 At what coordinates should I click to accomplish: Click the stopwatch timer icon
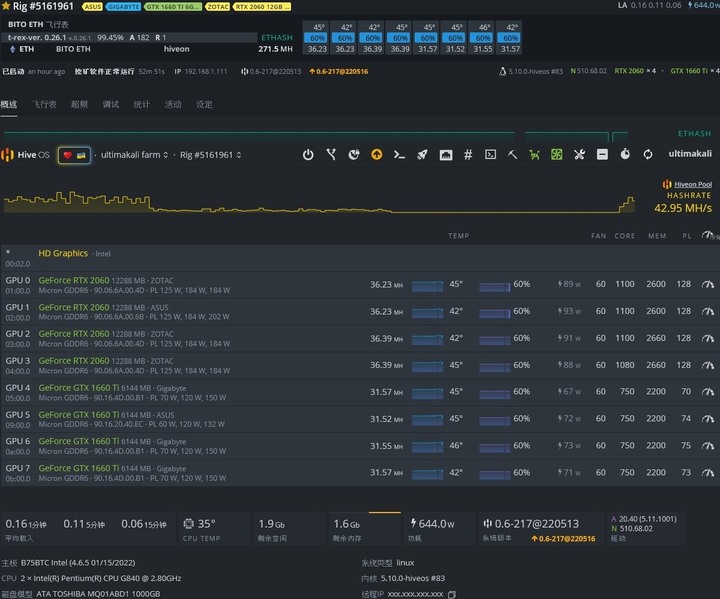click(x=625, y=154)
